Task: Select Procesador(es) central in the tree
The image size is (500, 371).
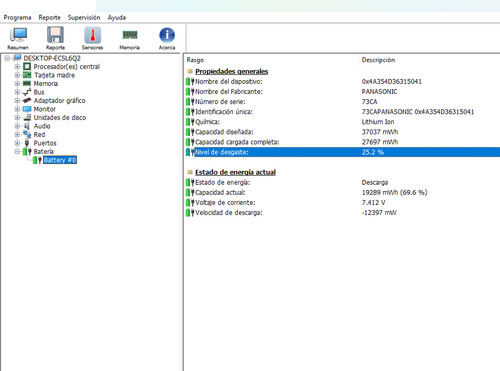Action: (x=67, y=67)
